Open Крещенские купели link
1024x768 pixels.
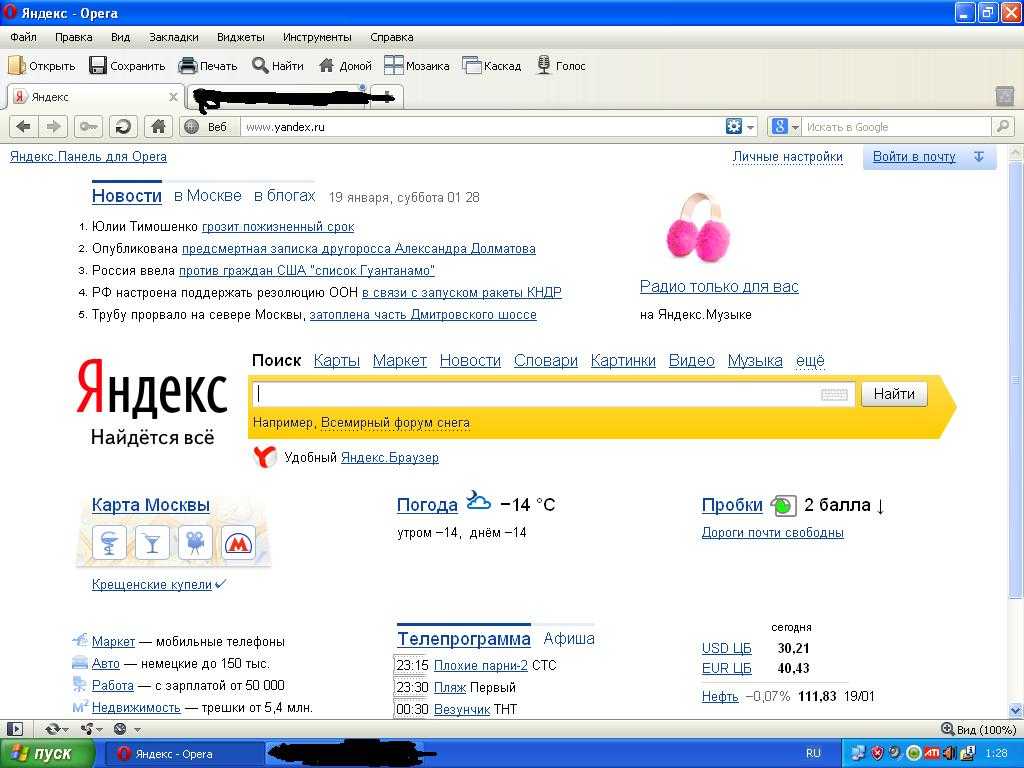152,584
